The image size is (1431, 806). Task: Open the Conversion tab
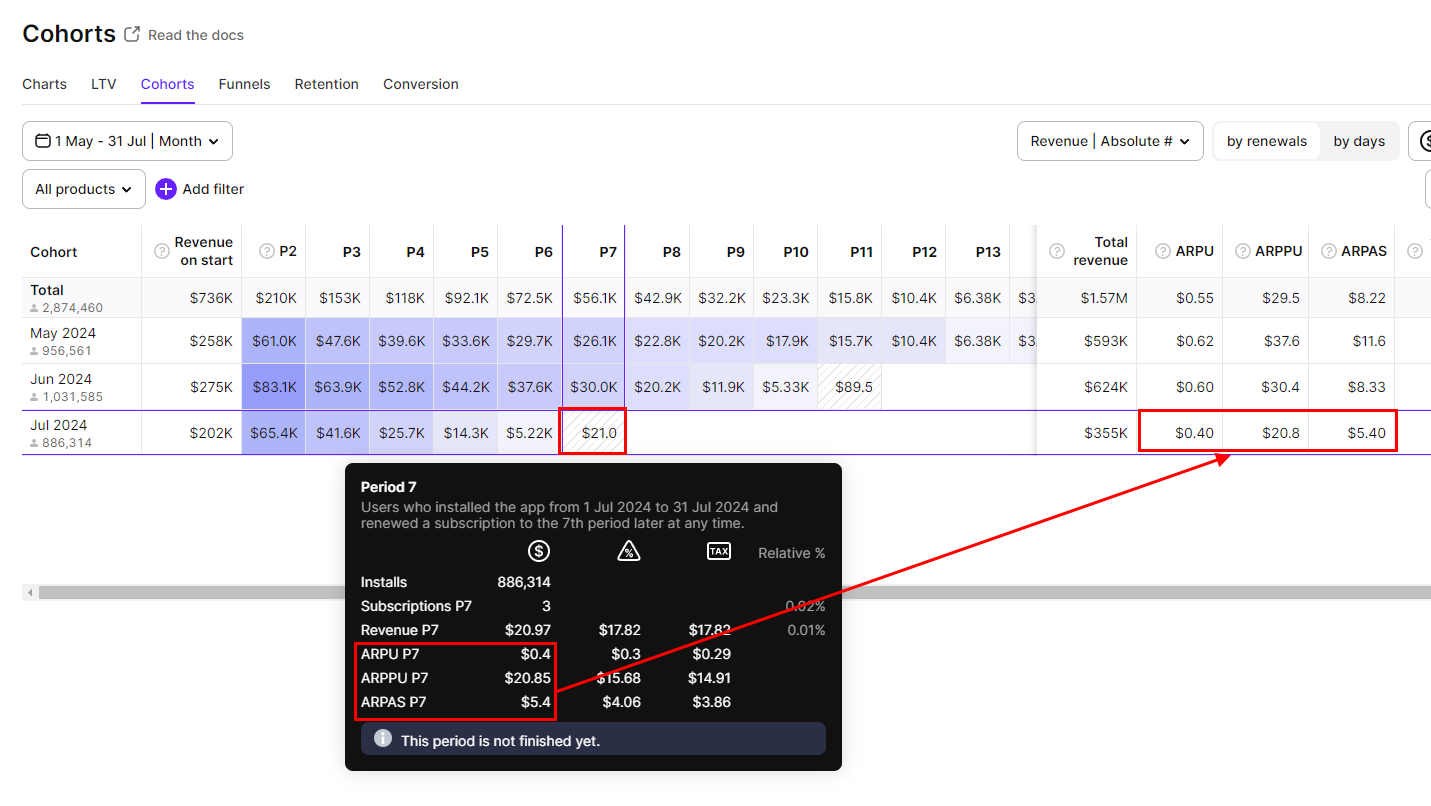point(421,84)
